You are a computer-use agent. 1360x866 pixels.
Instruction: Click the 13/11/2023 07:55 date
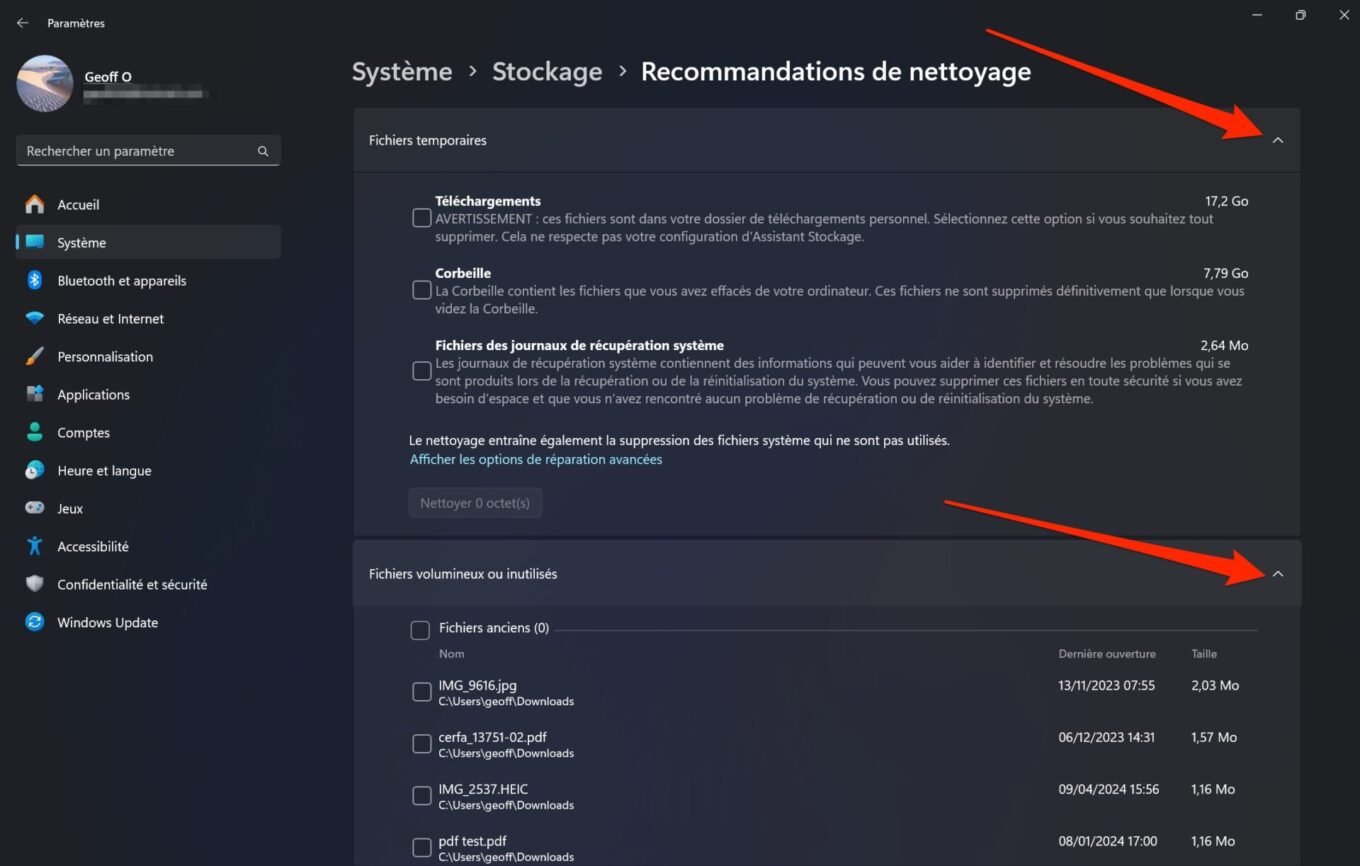[1107, 685]
